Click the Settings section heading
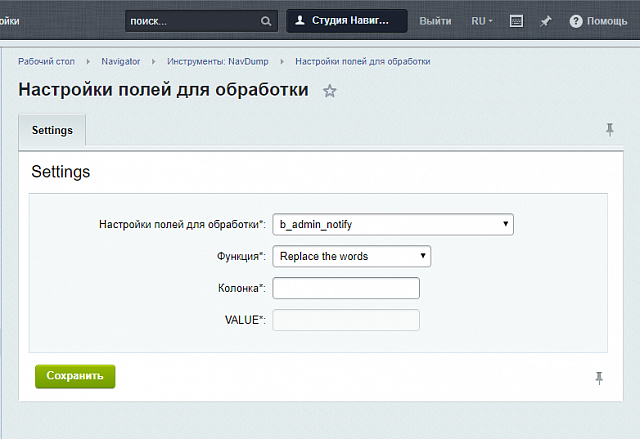 [x=61, y=172]
